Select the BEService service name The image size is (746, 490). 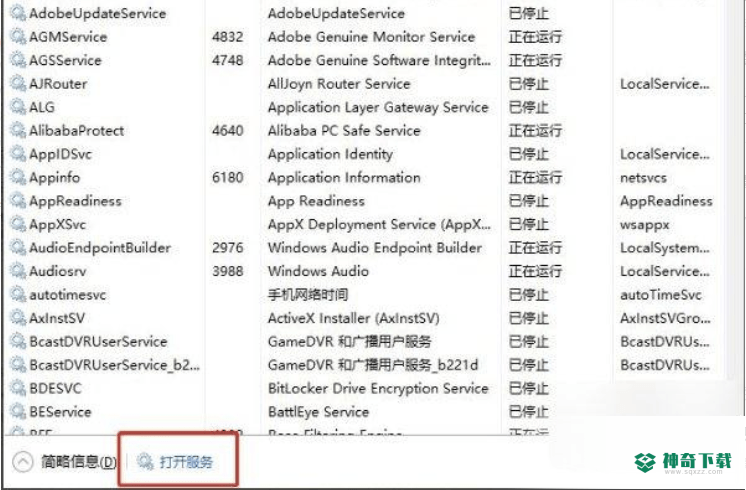60,412
